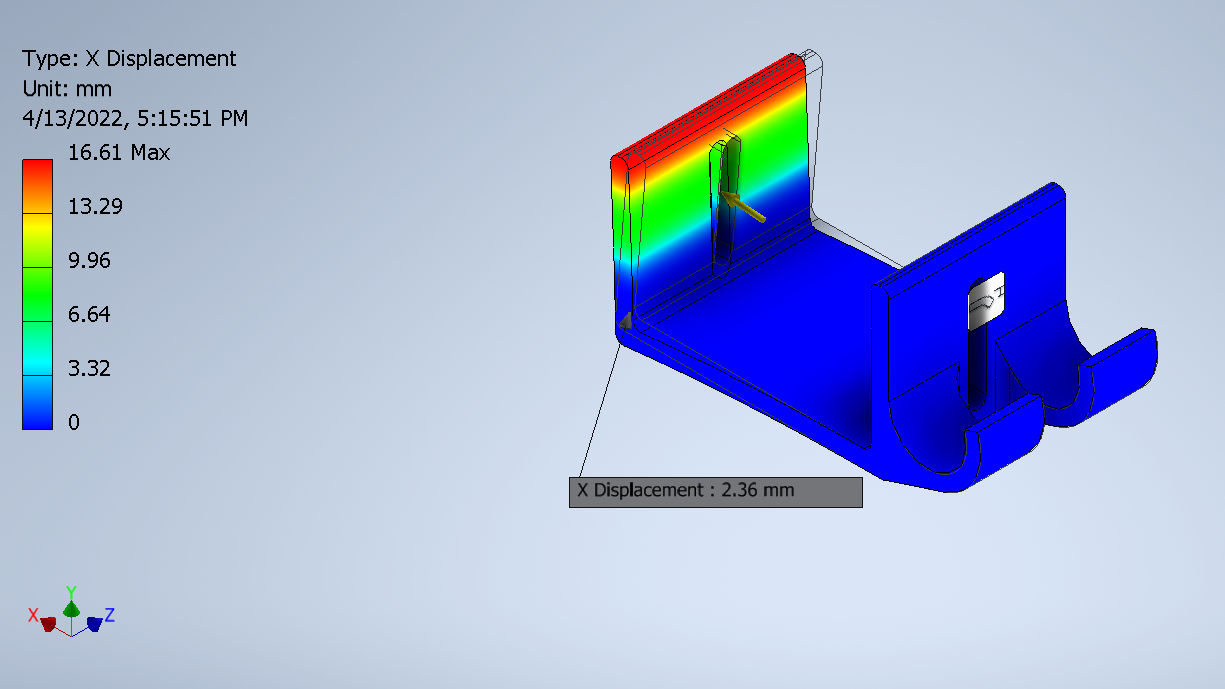Click the Unit: mm legend text
The width and height of the screenshot is (1225, 689).
coord(67,88)
